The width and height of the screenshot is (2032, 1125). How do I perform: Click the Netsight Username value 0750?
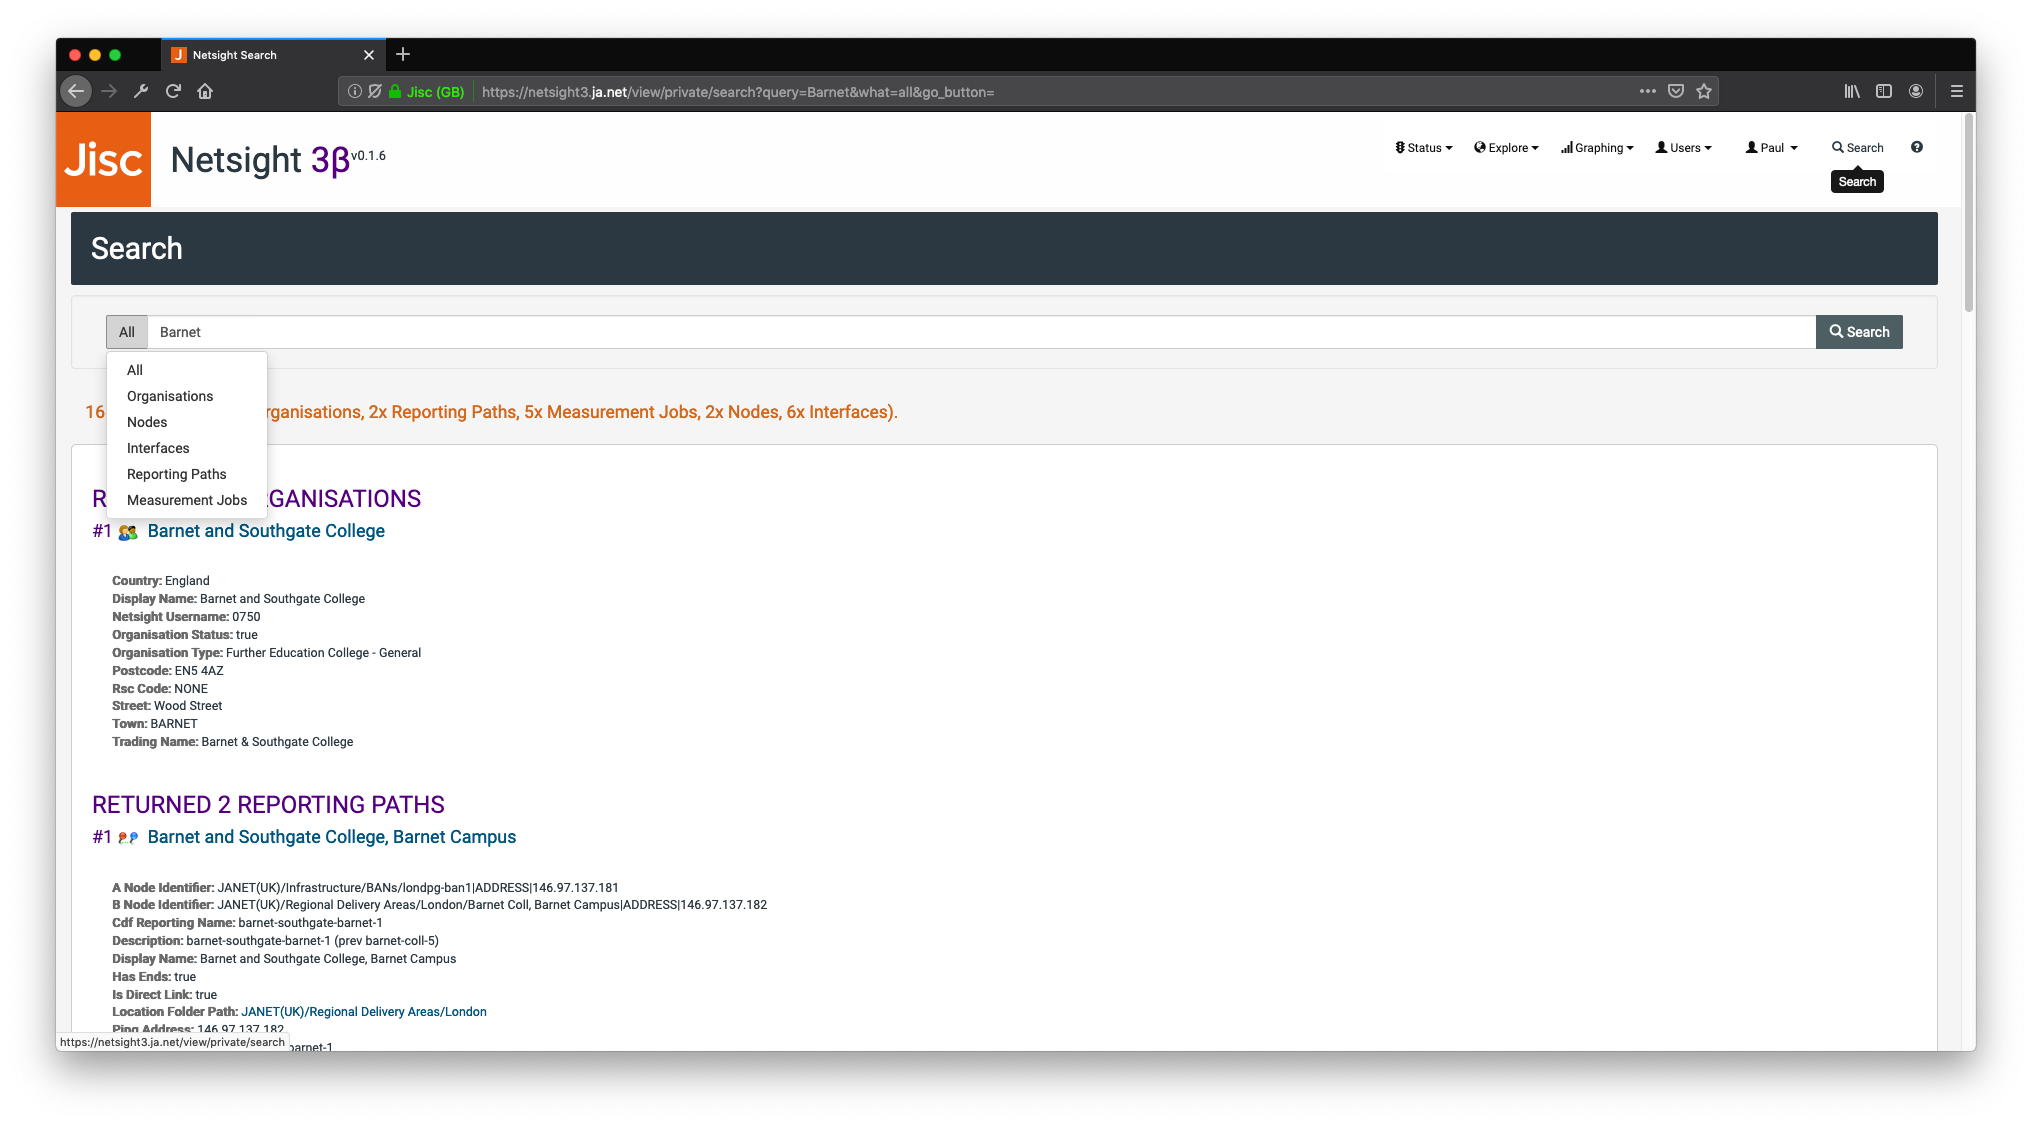(246, 617)
